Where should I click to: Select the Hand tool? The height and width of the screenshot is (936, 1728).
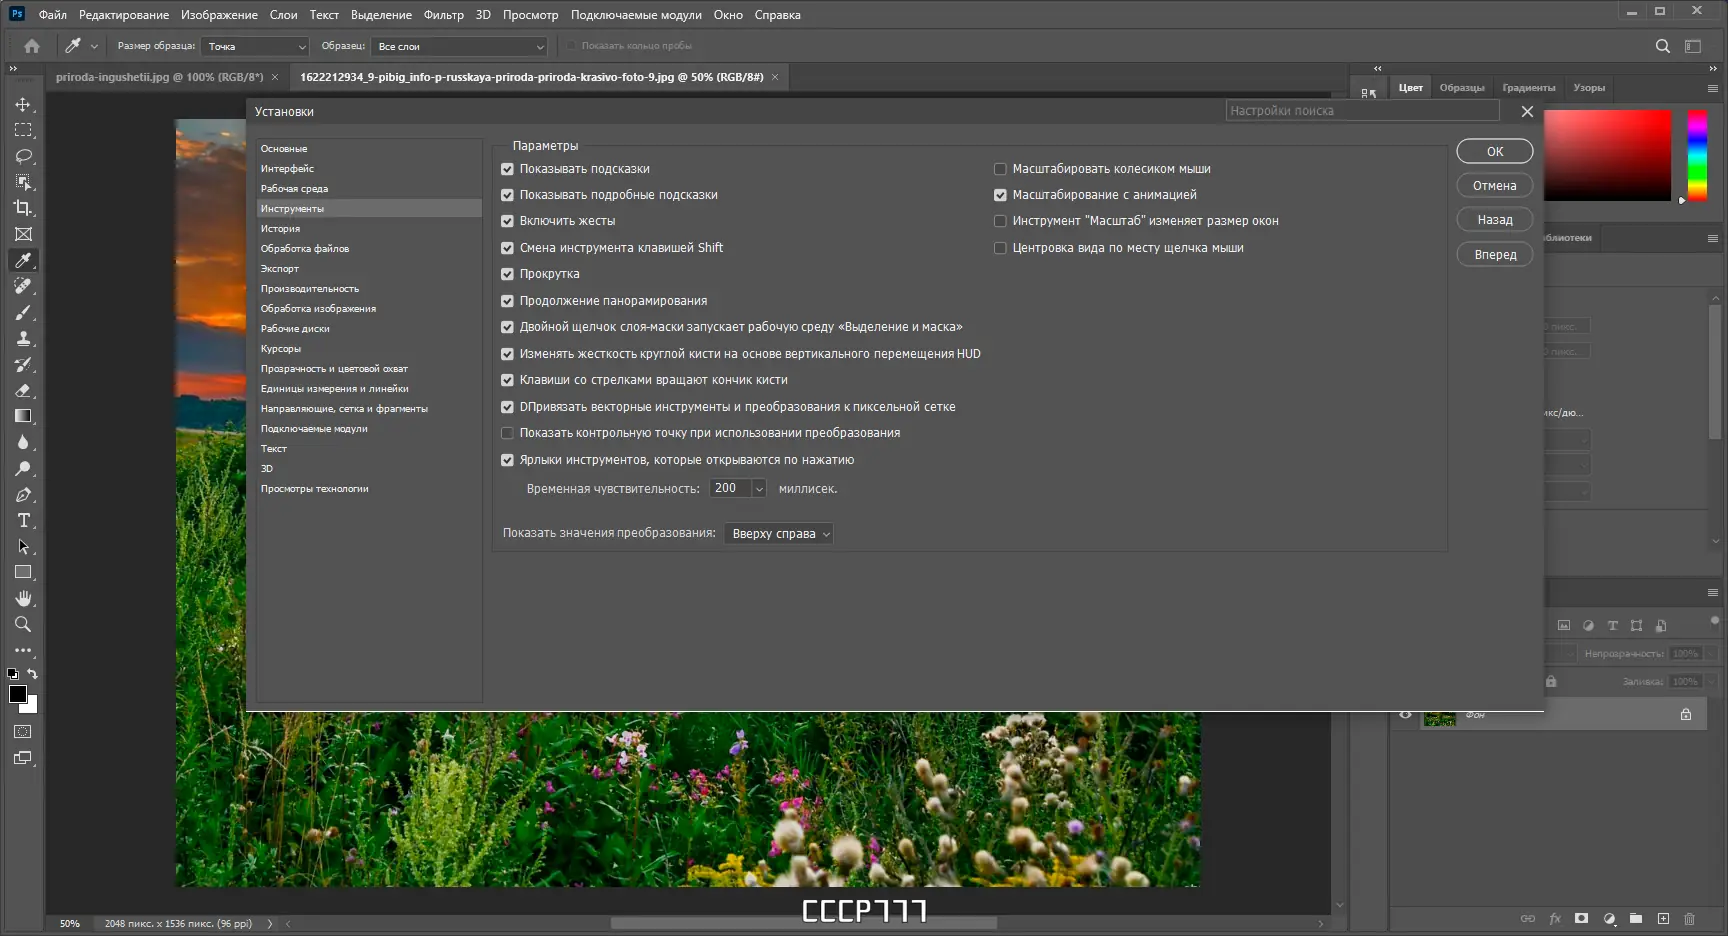point(23,598)
